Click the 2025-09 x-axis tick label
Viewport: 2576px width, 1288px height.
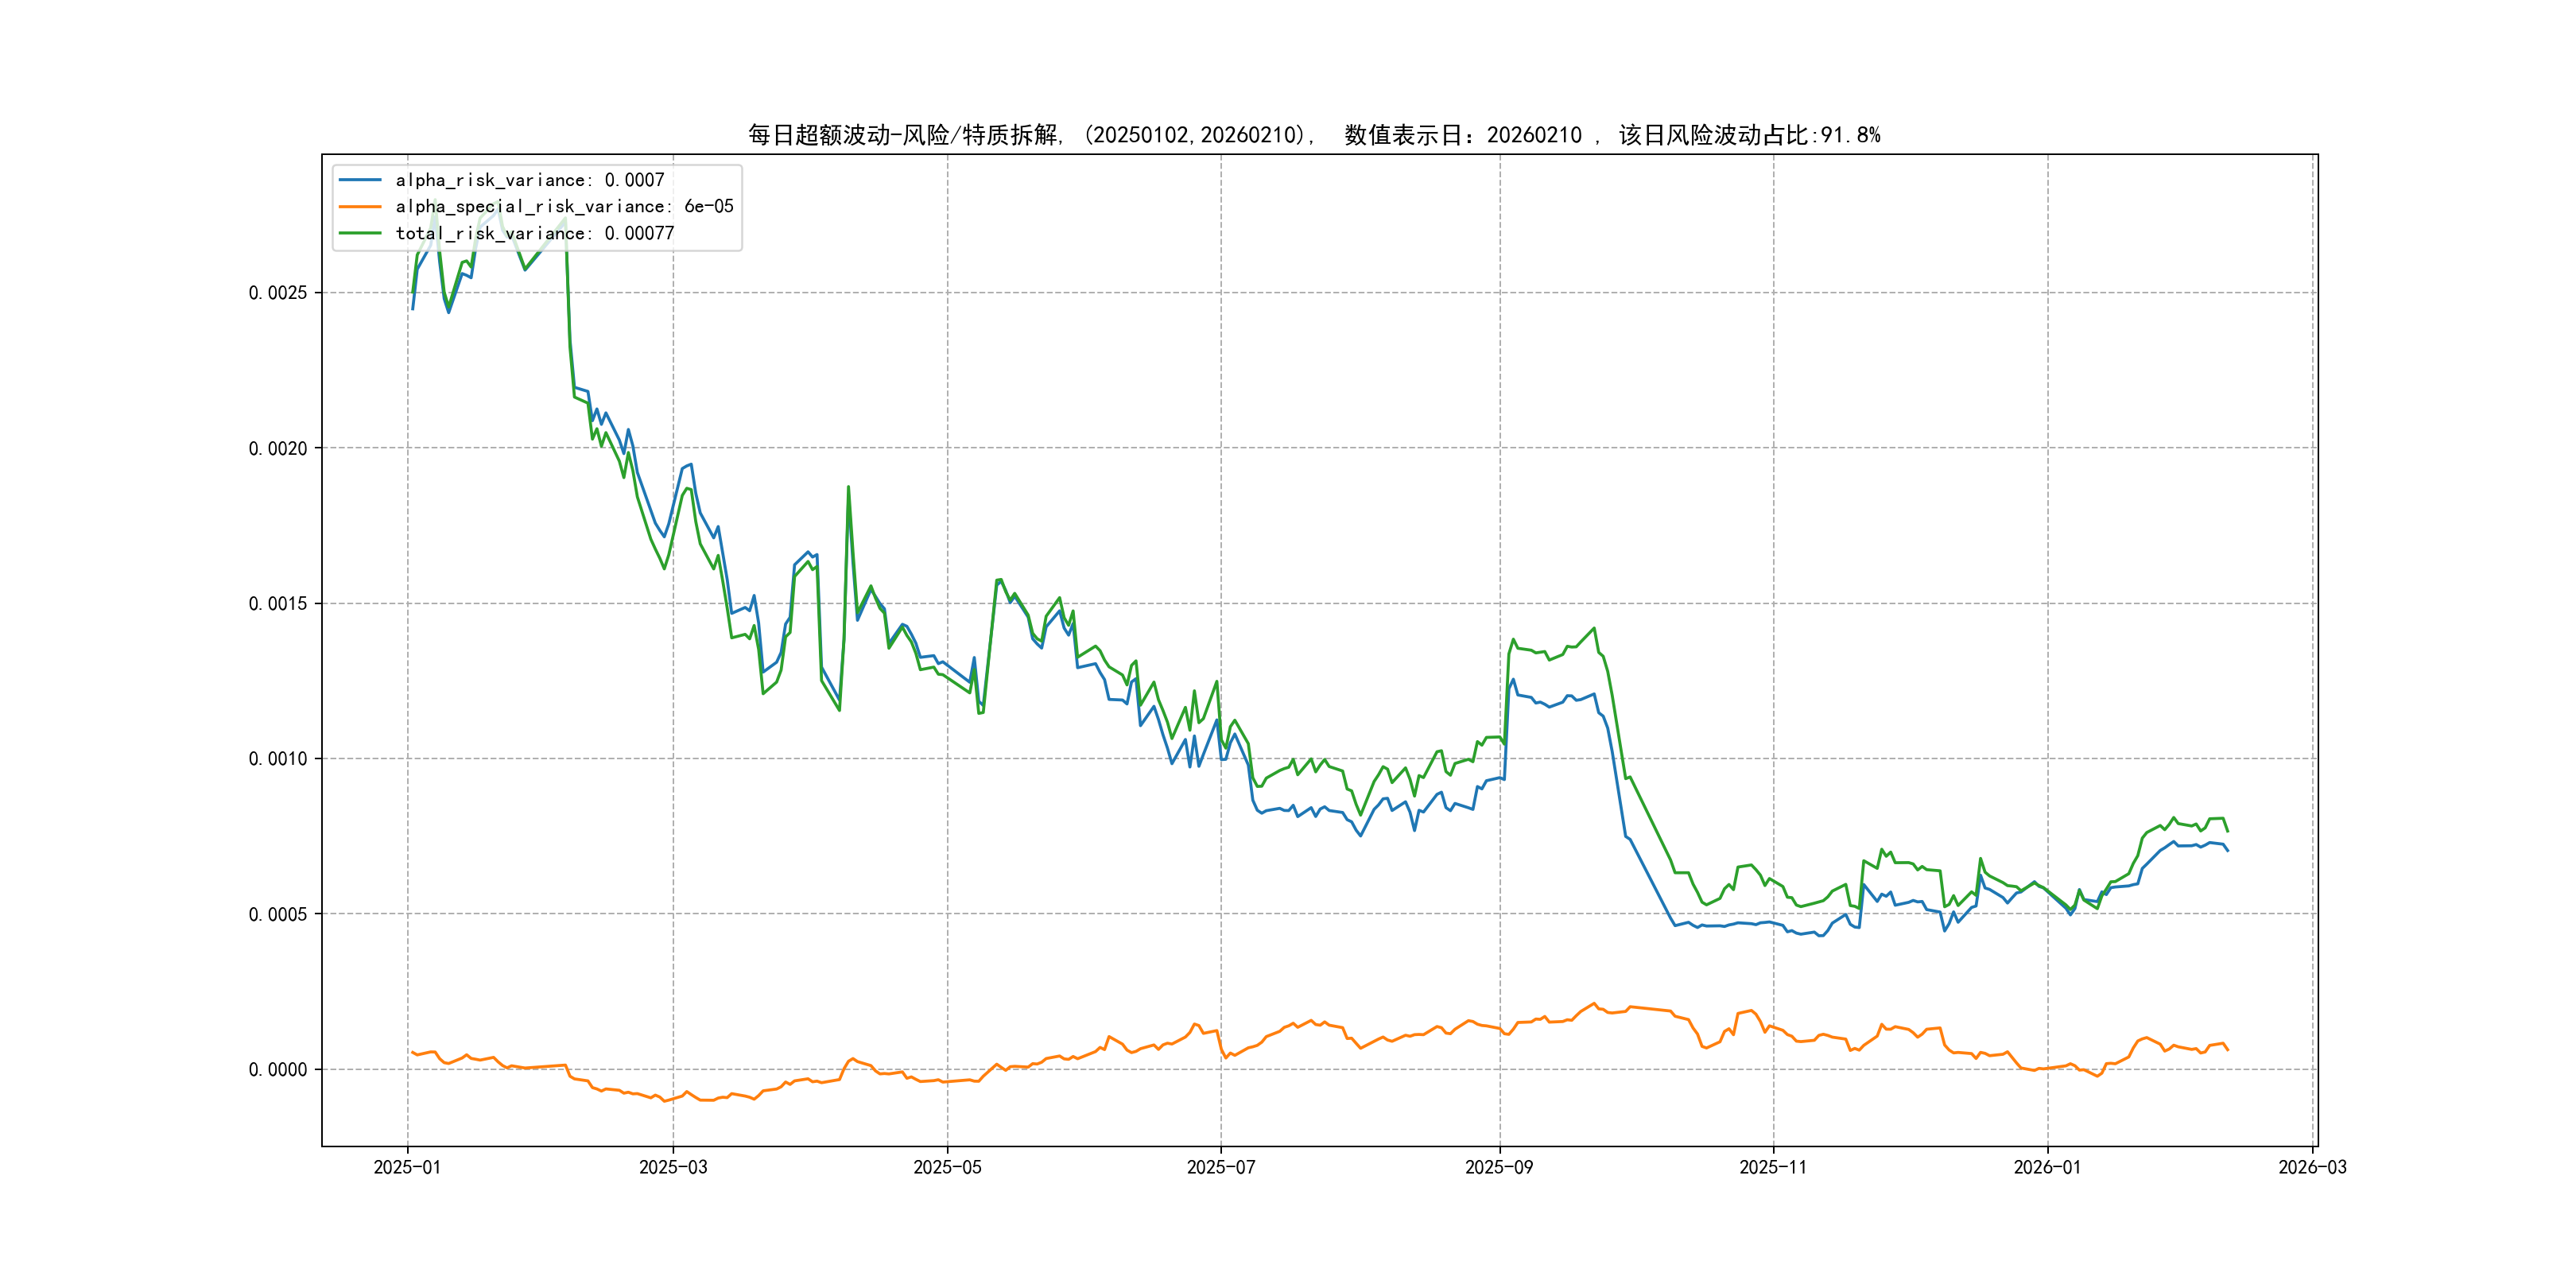1499,1167
